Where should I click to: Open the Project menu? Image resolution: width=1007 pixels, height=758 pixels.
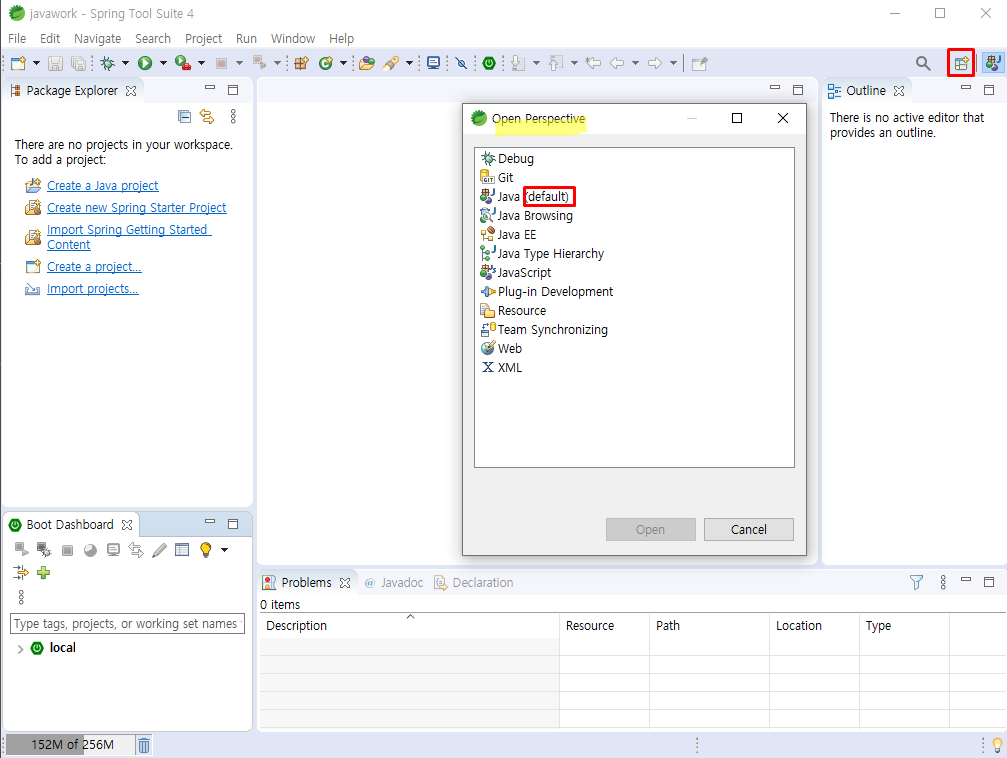tap(204, 39)
